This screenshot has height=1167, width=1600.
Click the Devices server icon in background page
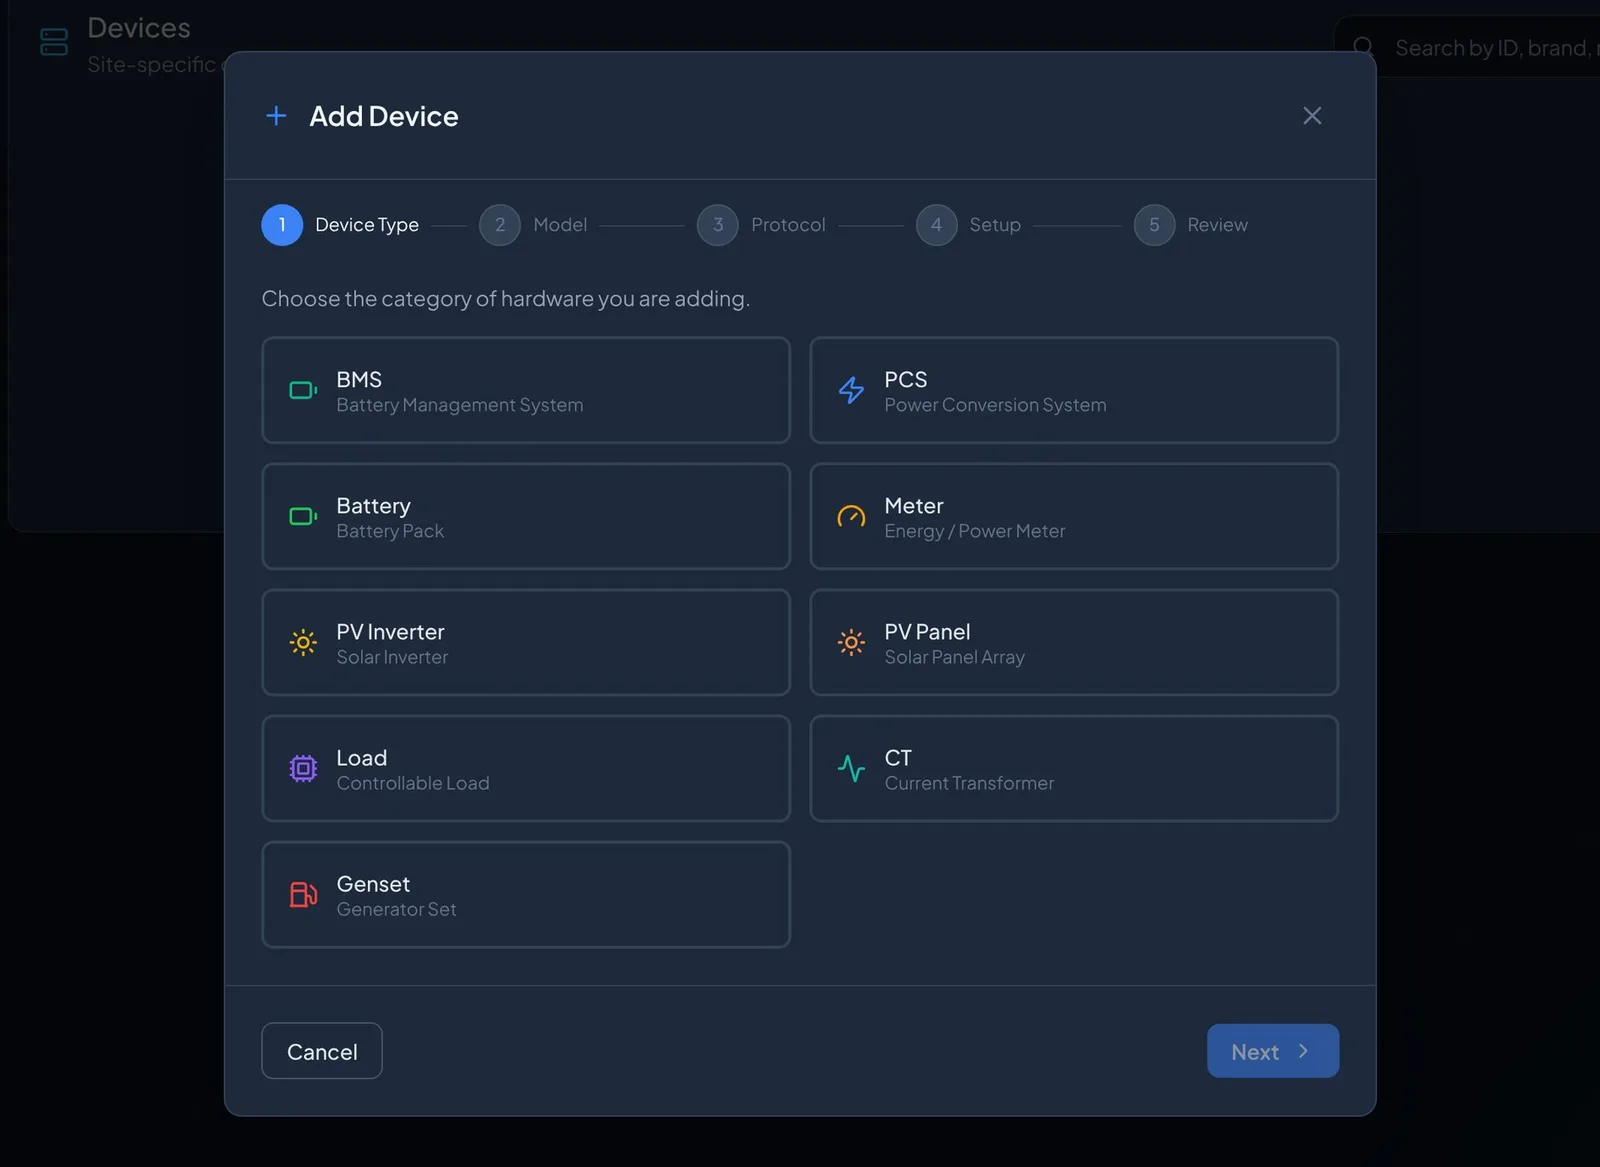pyautogui.click(x=54, y=42)
